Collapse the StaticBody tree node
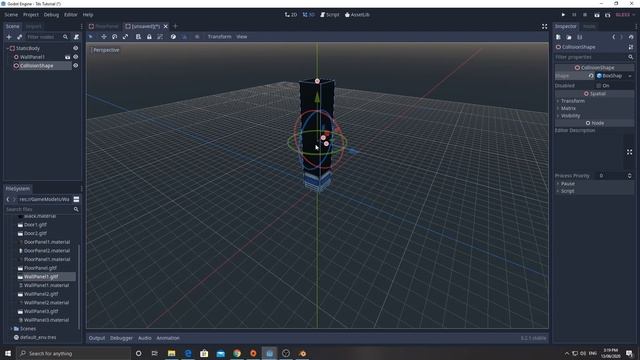Screen dimensions: 640x360 (x=7, y=48)
